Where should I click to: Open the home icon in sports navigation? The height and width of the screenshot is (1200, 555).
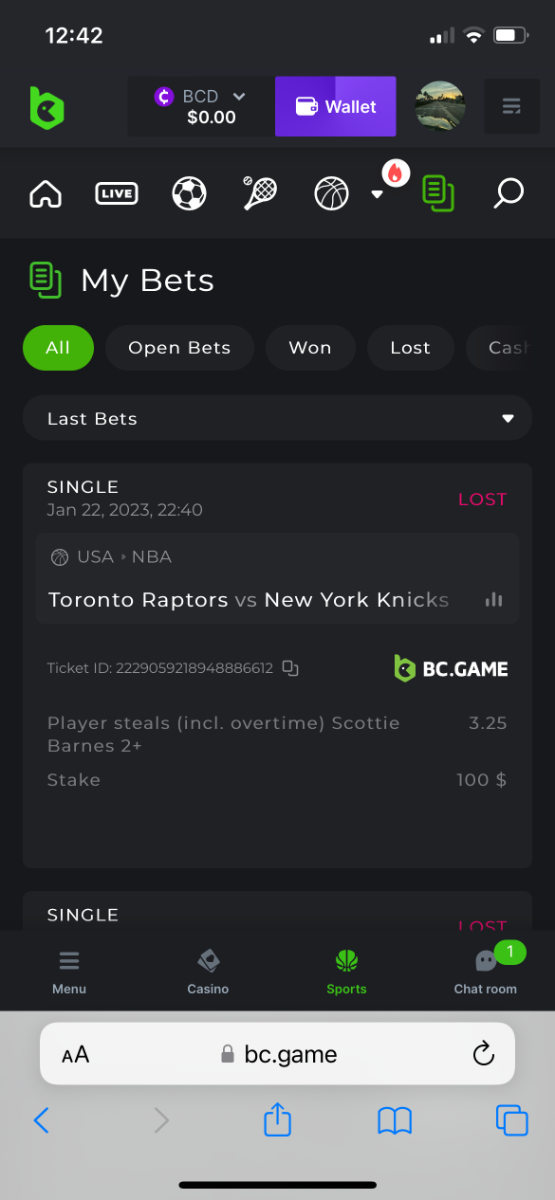click(x=46, y=194)
